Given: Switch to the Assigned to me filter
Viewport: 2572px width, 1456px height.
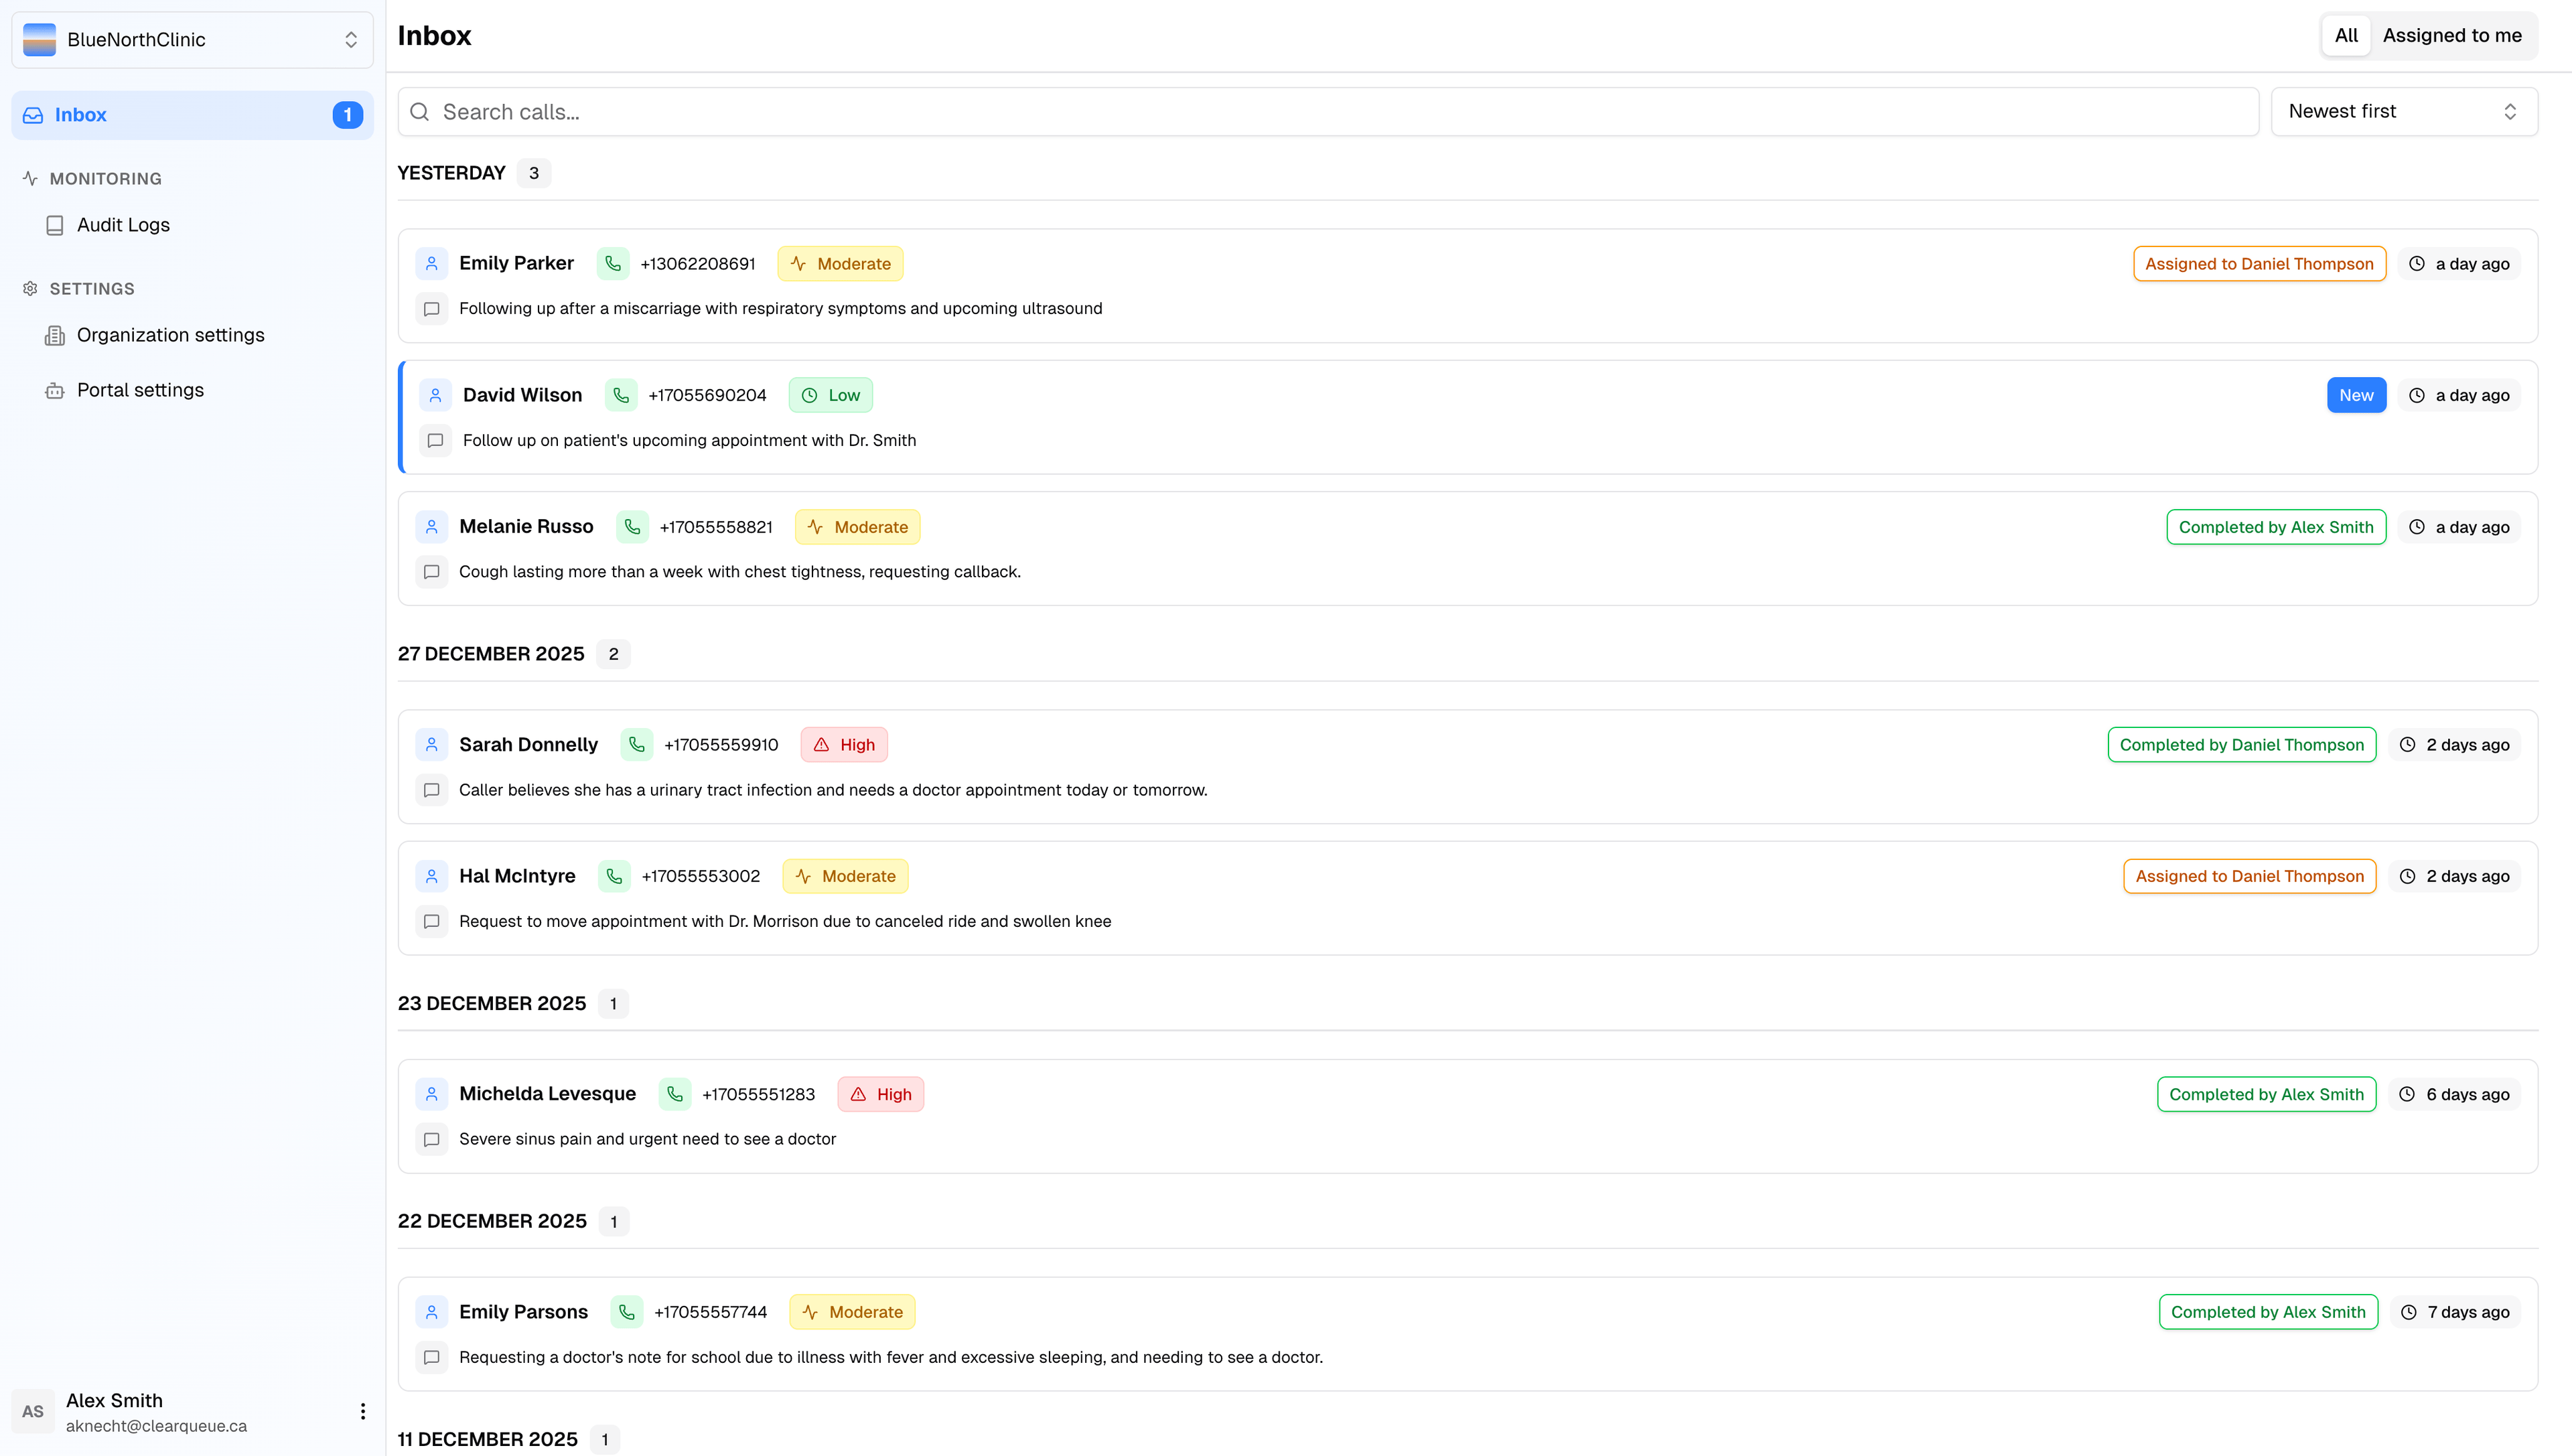Looking at the screenshot, I should tap(2452, 35).
